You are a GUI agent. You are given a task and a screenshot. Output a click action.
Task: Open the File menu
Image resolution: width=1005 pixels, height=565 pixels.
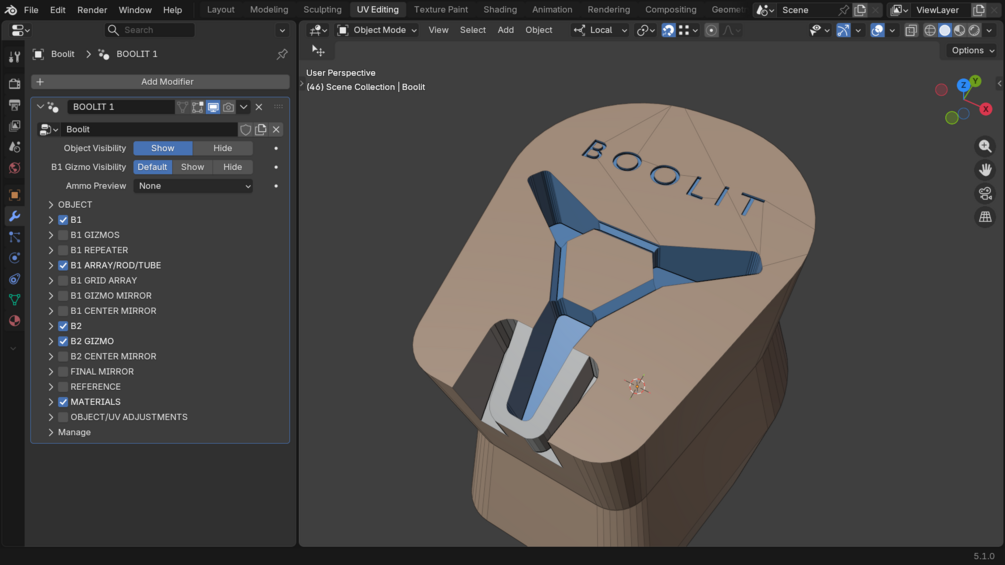pos(31,10)
